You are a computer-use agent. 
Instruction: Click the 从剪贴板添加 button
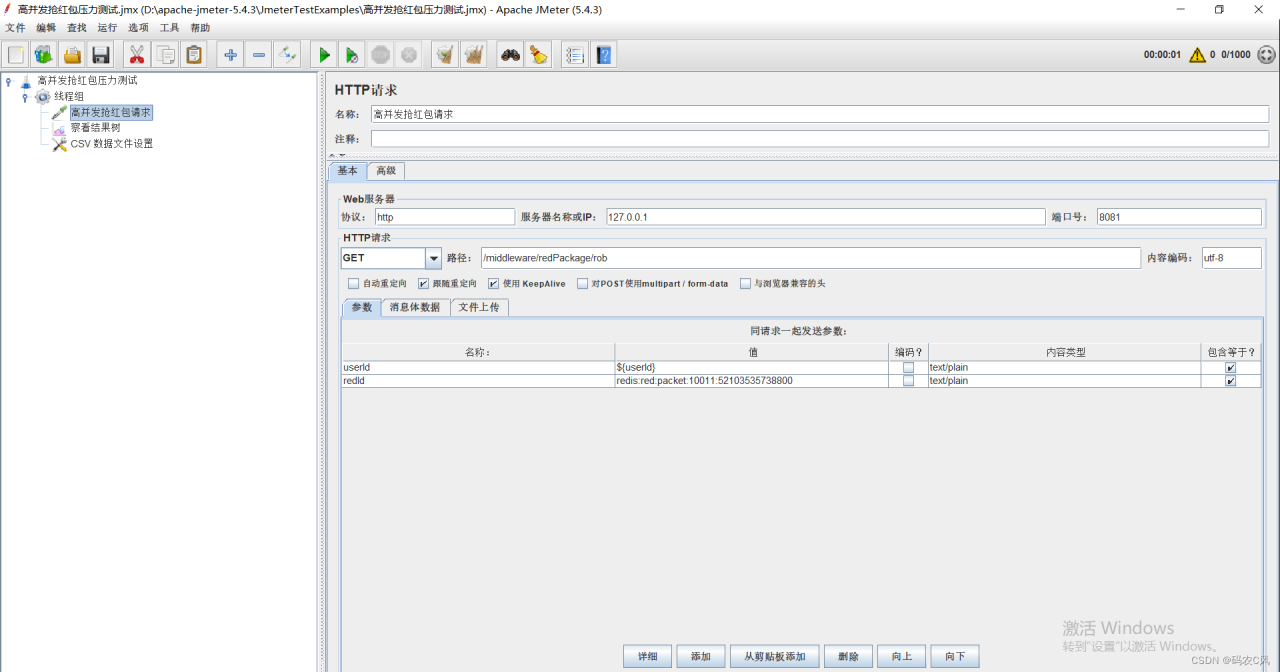775,656
